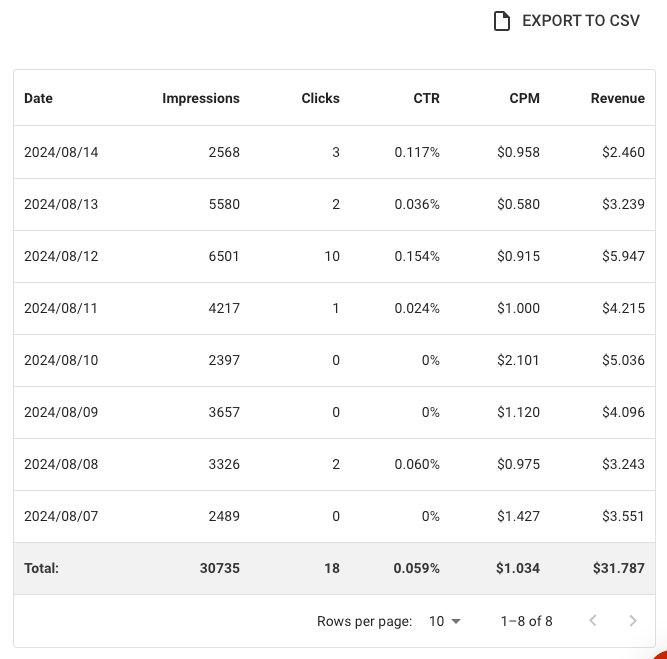Go to the next page arrow
The height and width of the screenshot is (659, 667).
632,621
